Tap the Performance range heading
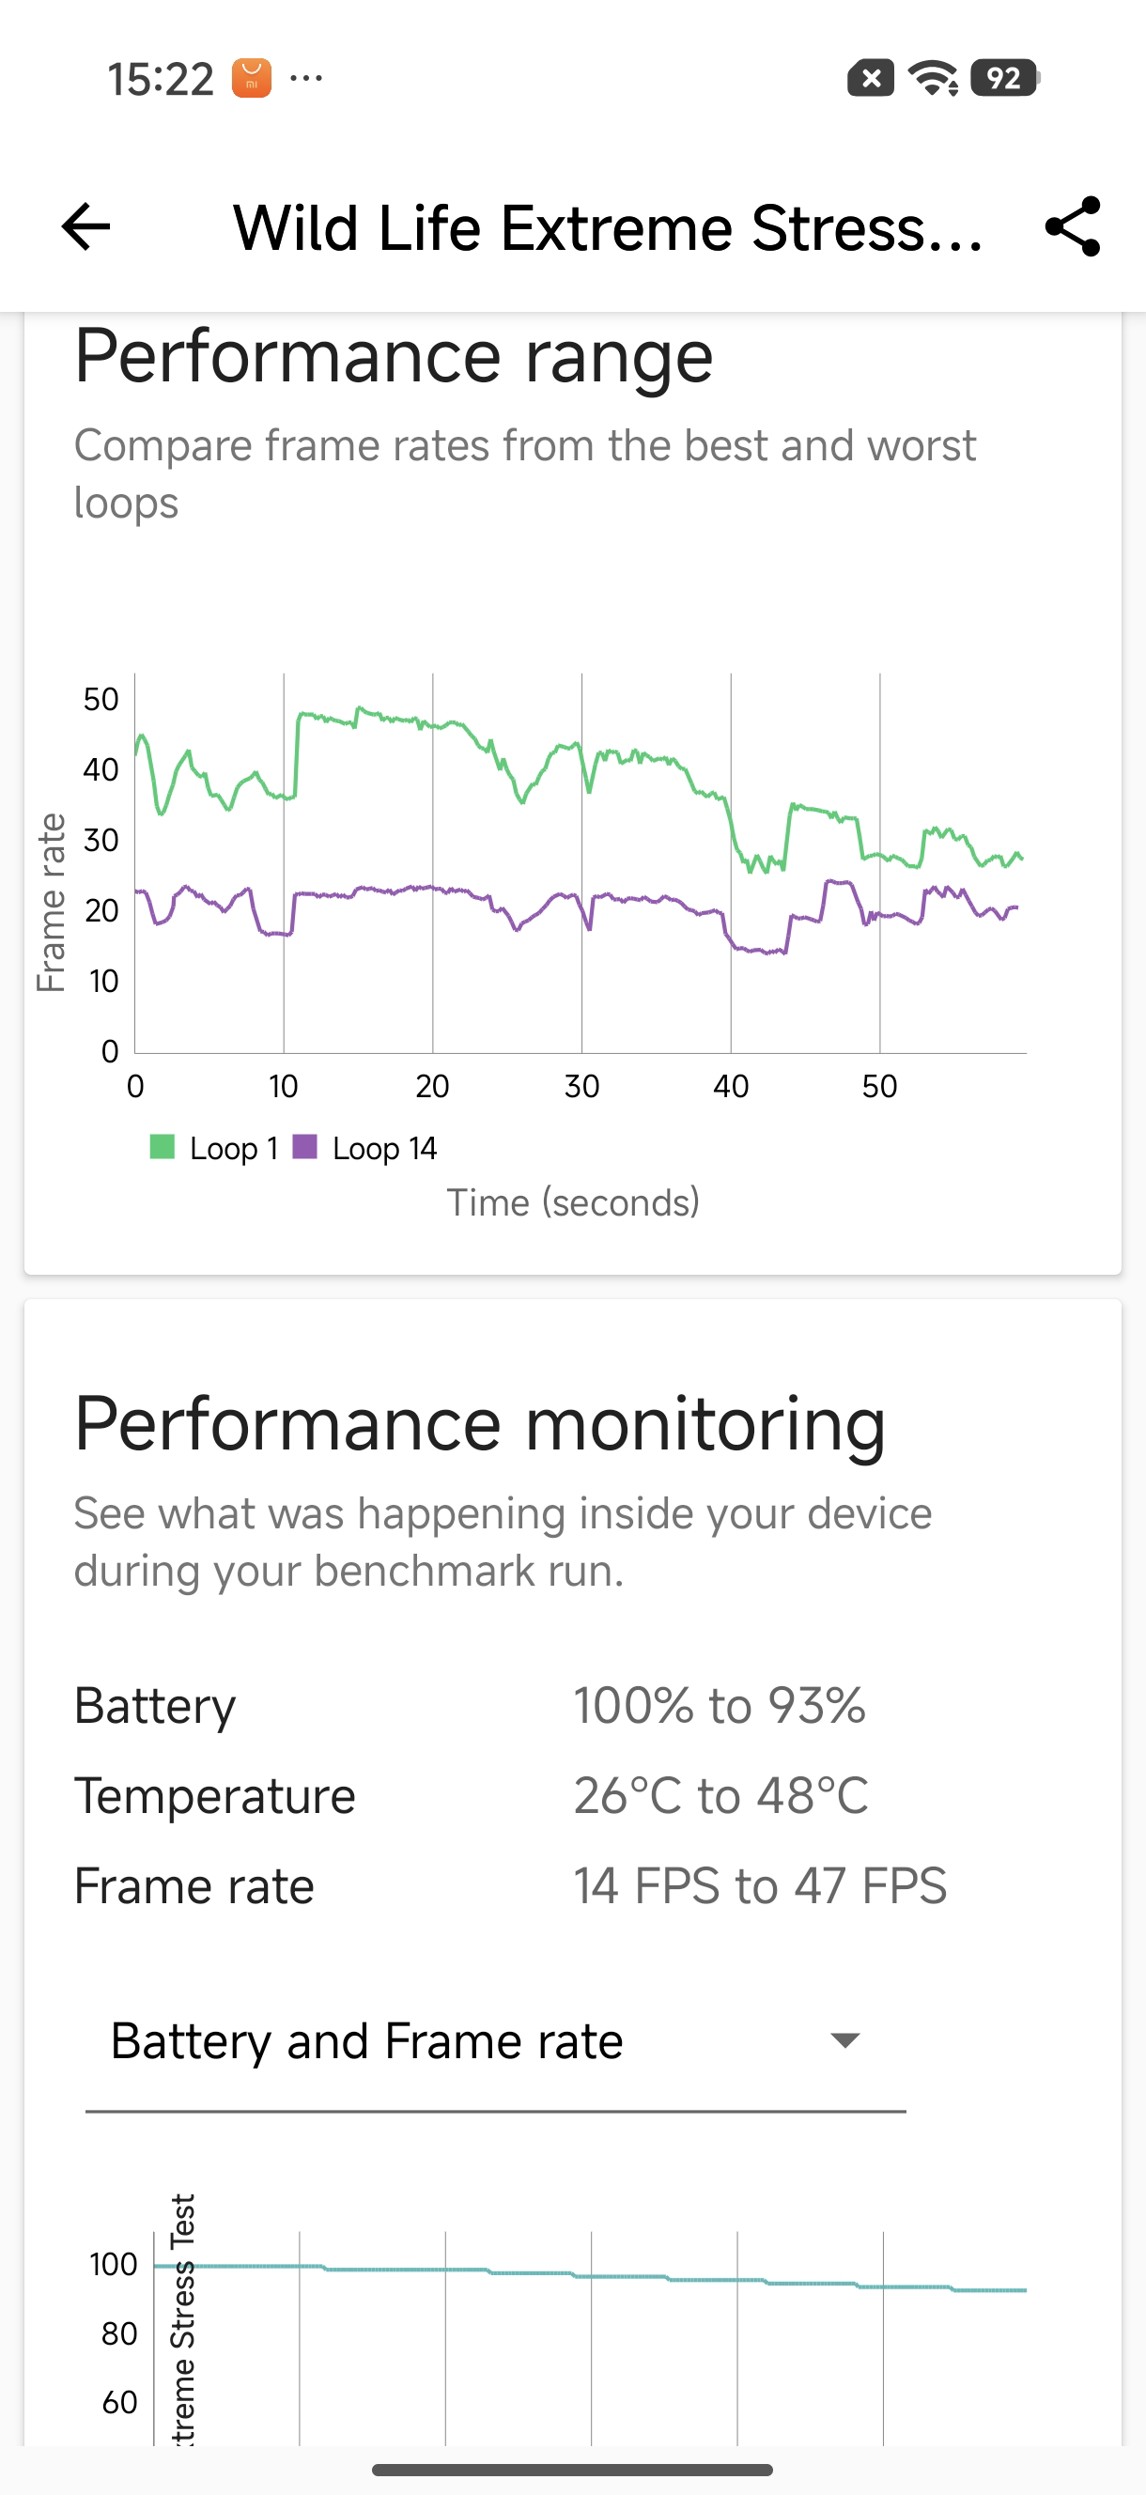1146x2495 pixels. (x=393, y=357)
